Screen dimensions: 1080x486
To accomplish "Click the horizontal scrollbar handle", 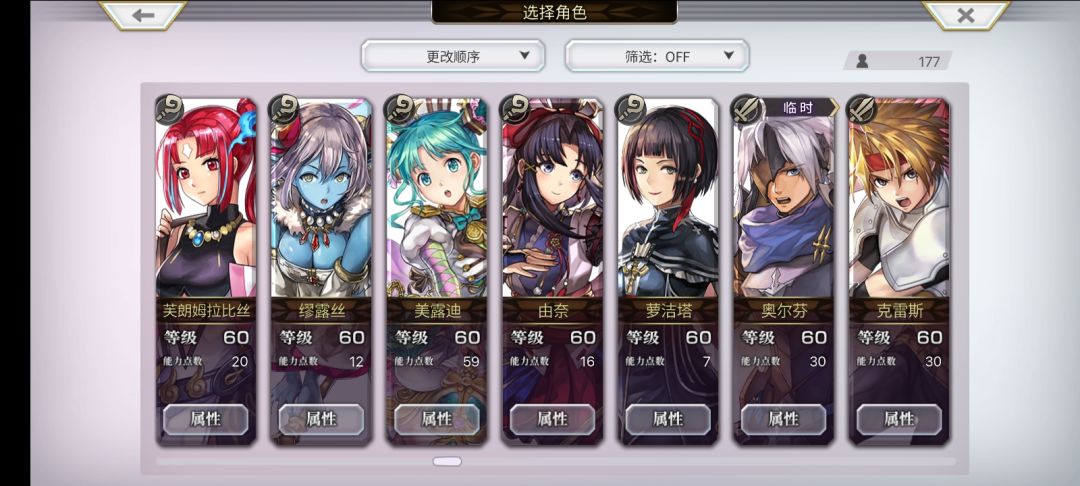I will [x=447, y=461].
